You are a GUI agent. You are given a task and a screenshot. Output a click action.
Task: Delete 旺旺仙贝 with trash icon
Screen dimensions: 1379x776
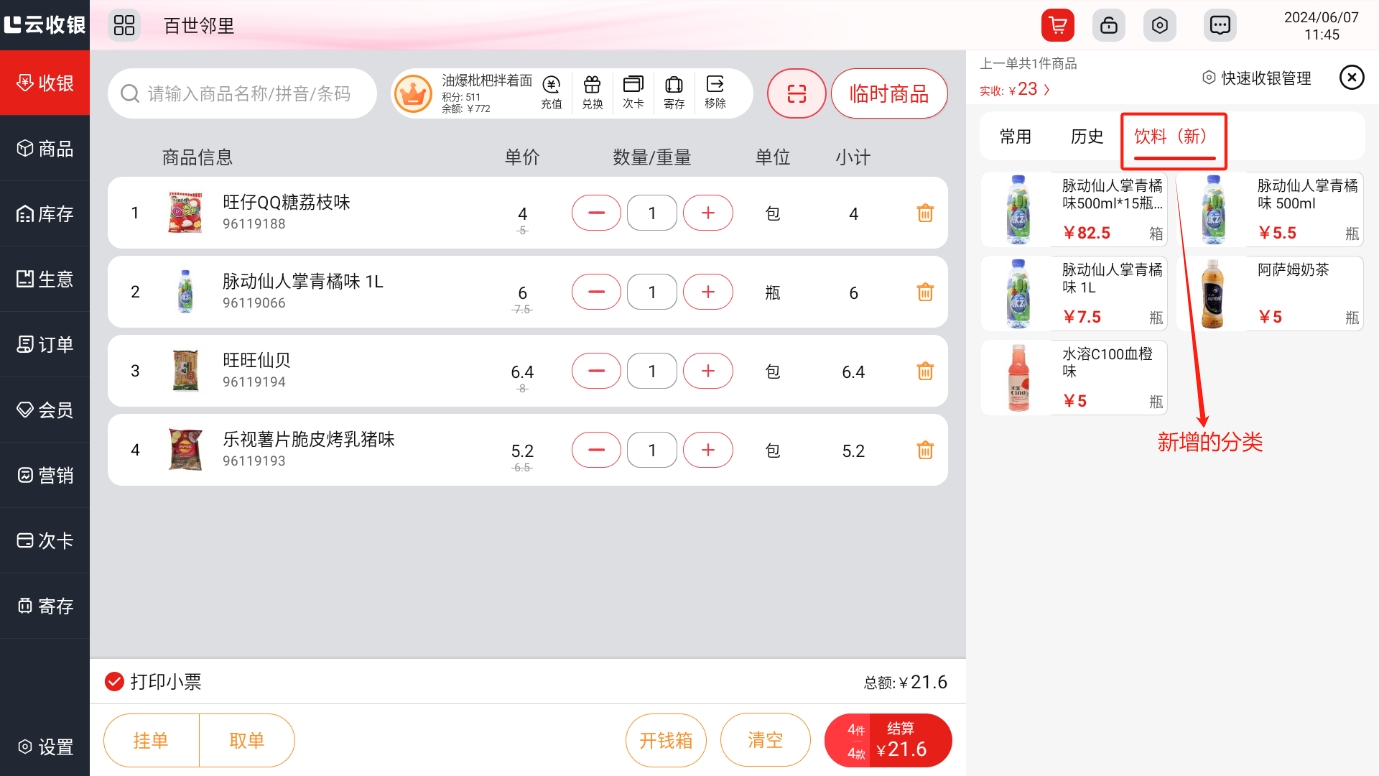925,371
